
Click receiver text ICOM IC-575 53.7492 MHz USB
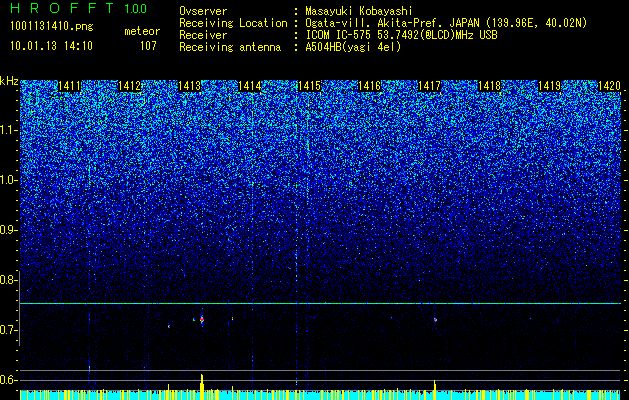click(x=401, y=35)
